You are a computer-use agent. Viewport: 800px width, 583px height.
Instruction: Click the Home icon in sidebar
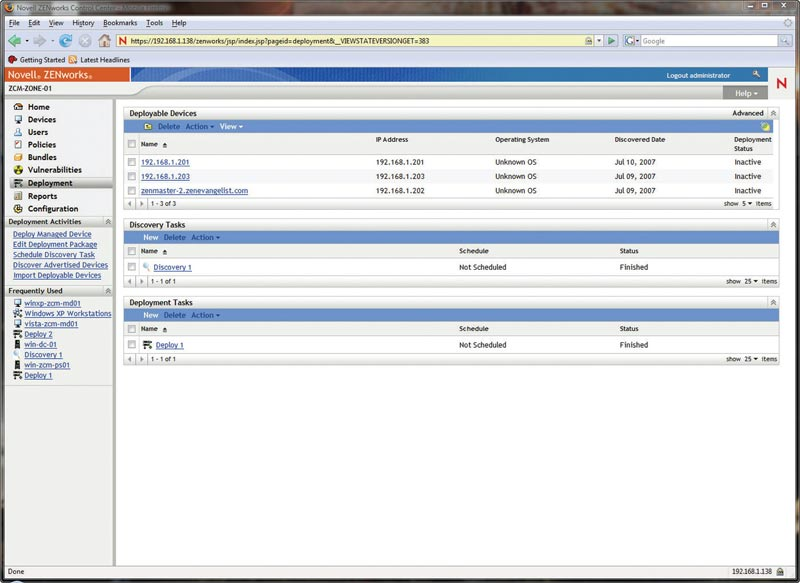pos(18,107)
